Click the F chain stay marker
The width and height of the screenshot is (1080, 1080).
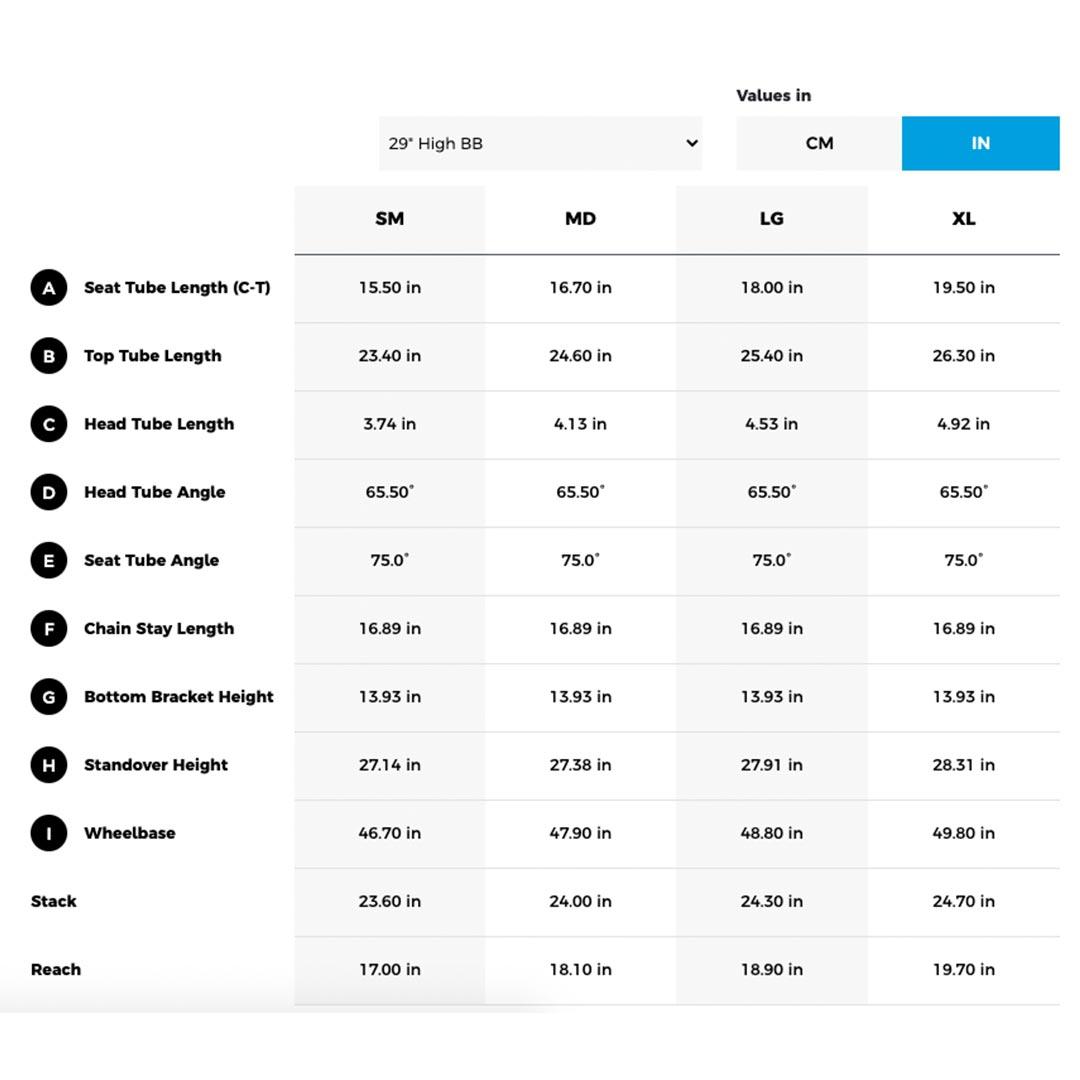[x=48, y=629]
